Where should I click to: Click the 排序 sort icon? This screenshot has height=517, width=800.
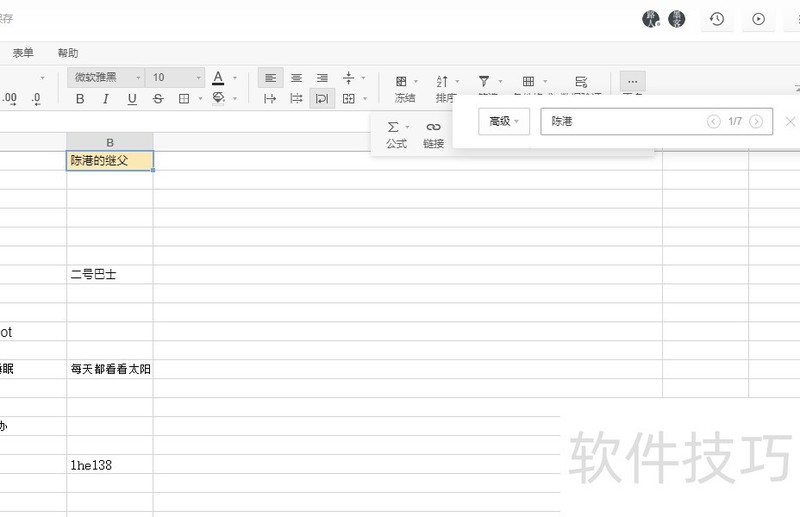coord(442,81)
